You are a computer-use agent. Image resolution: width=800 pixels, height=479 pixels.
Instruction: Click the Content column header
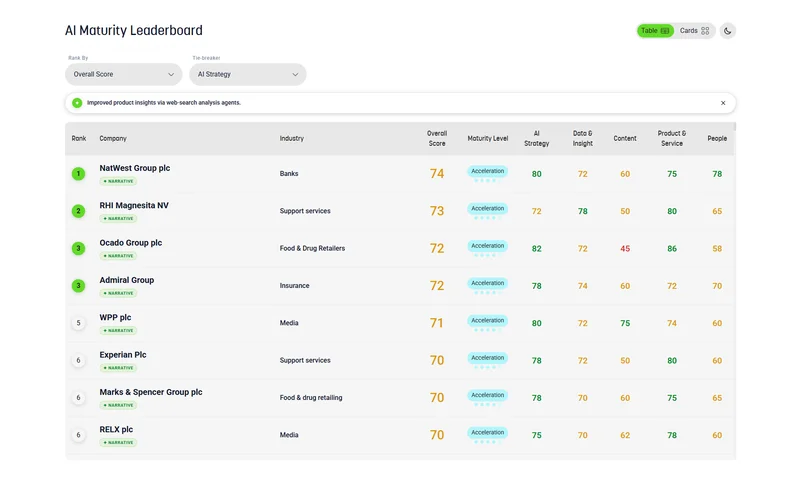point(624,138)
